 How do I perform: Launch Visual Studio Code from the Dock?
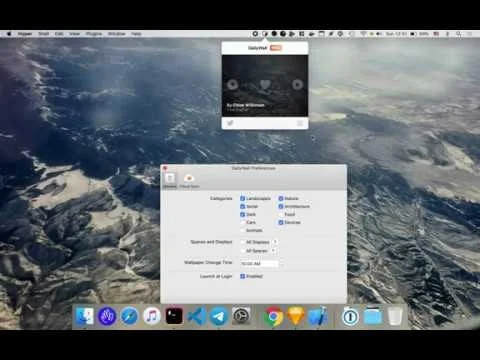[196, 316]
